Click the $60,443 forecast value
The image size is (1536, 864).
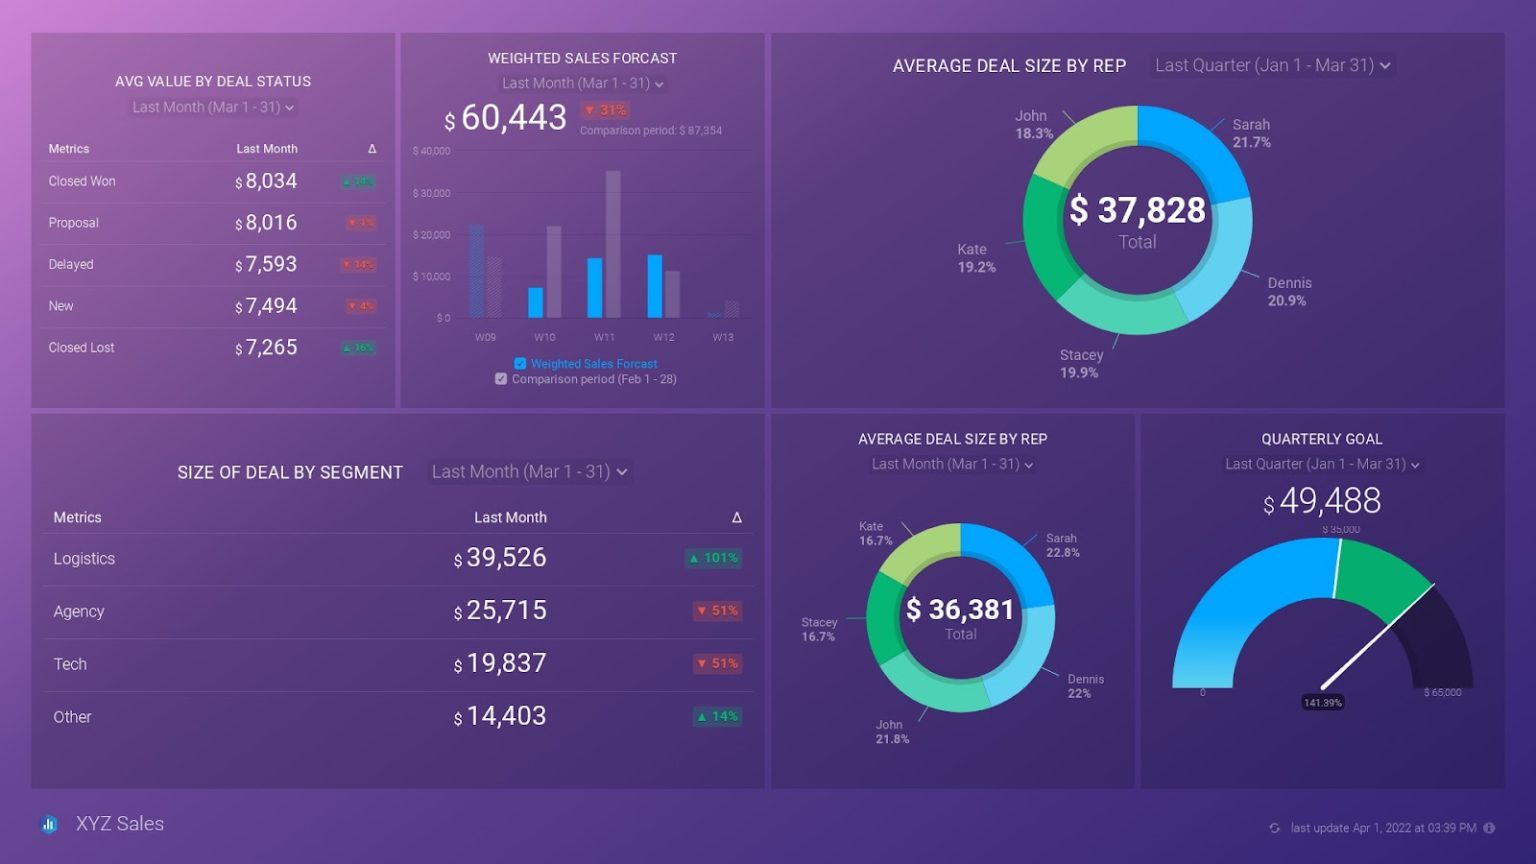(506, 117)
